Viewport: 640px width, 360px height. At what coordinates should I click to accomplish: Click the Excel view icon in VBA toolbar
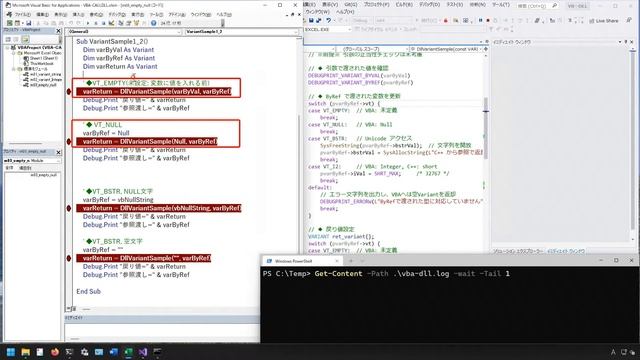tap(9, 23)
